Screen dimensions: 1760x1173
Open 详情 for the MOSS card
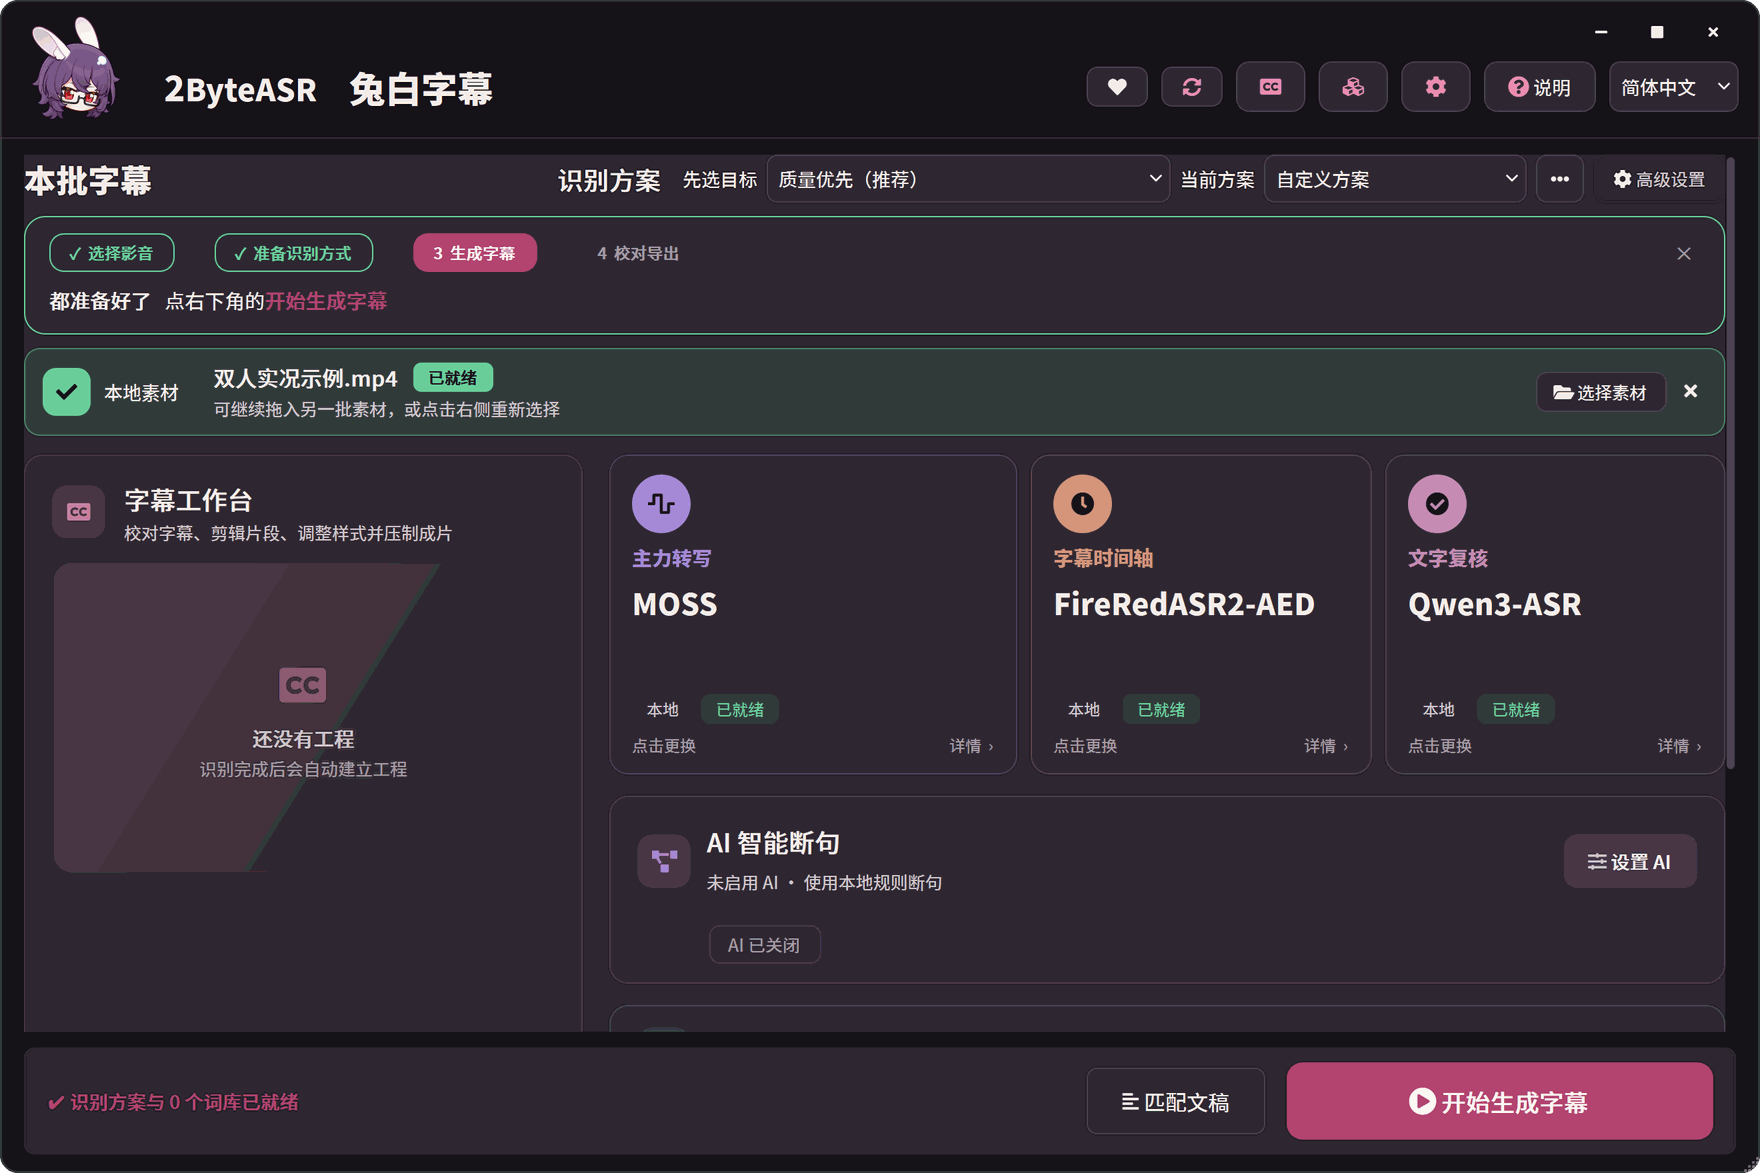[x=971, y=746]
